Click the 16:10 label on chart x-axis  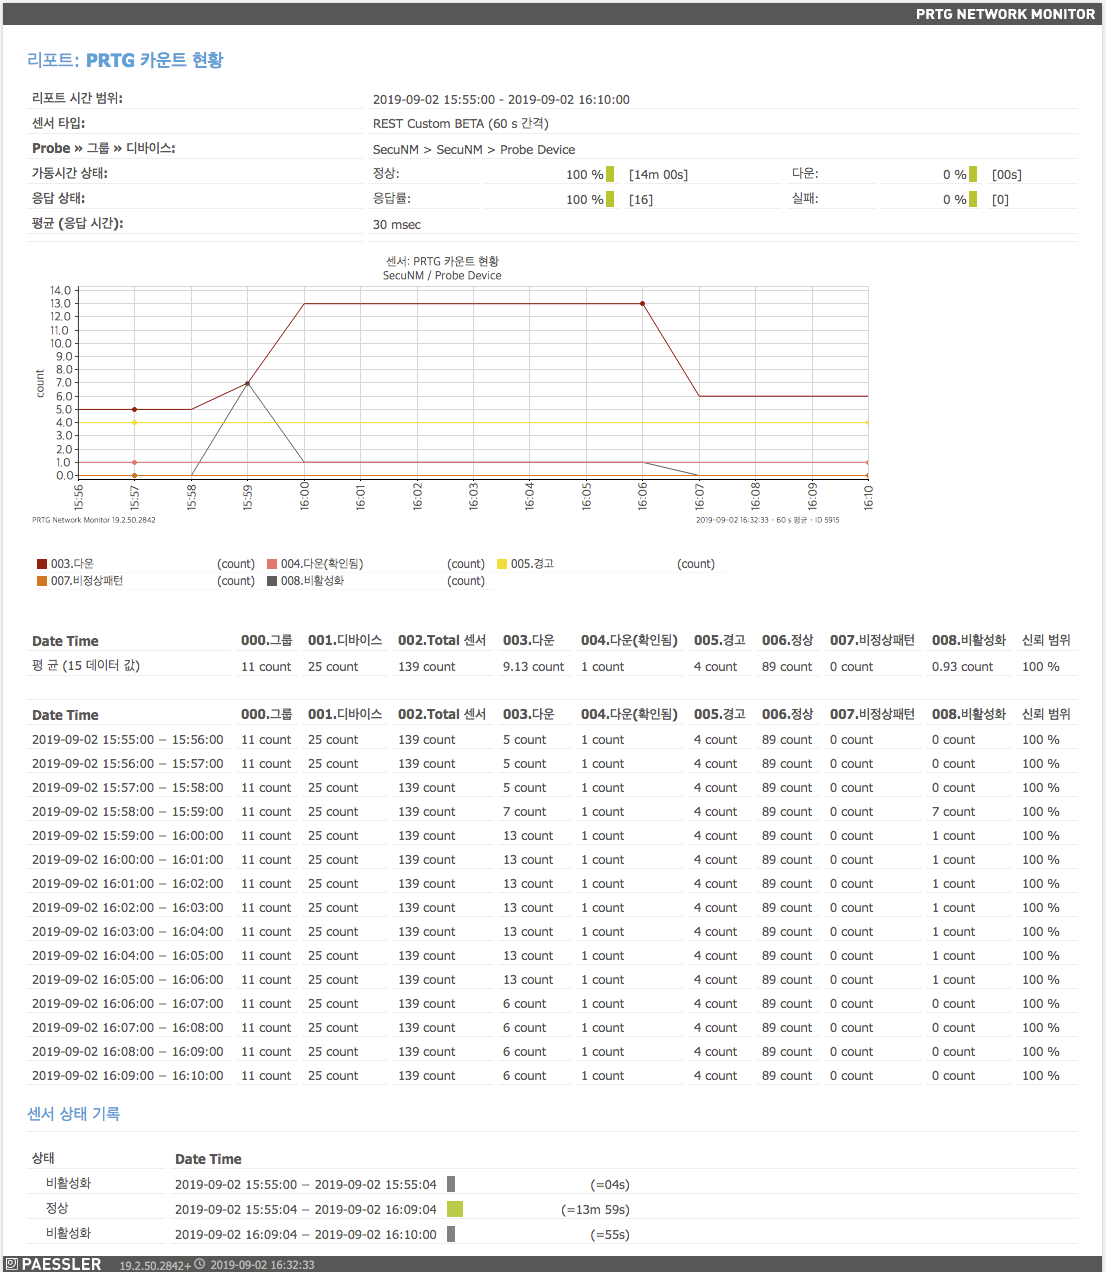(868, 497)
